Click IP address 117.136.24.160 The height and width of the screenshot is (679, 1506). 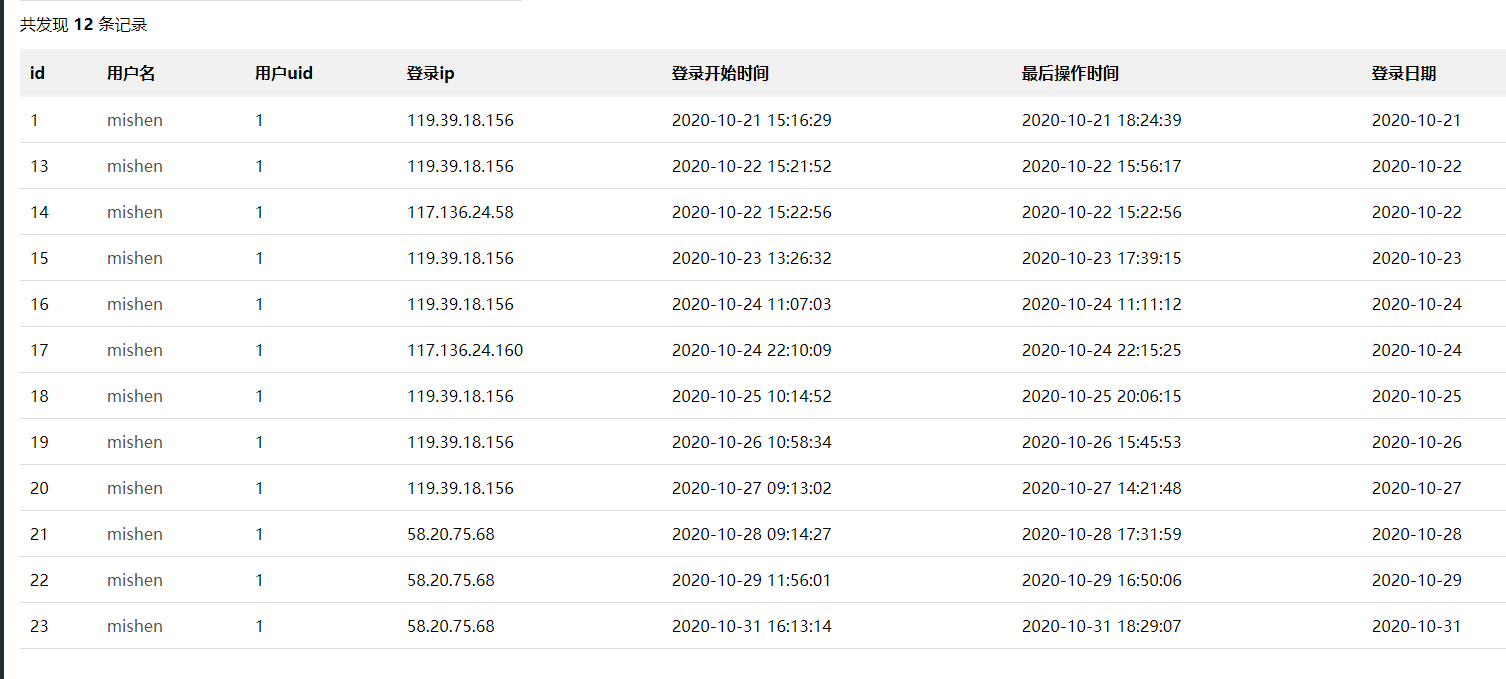coord(465,350)
